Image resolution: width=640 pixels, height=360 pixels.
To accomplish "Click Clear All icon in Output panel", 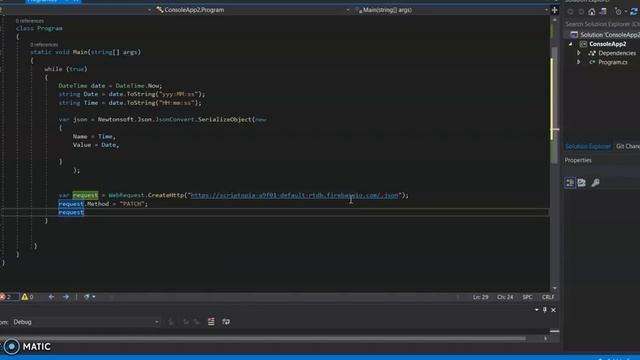I will (211, 322).
